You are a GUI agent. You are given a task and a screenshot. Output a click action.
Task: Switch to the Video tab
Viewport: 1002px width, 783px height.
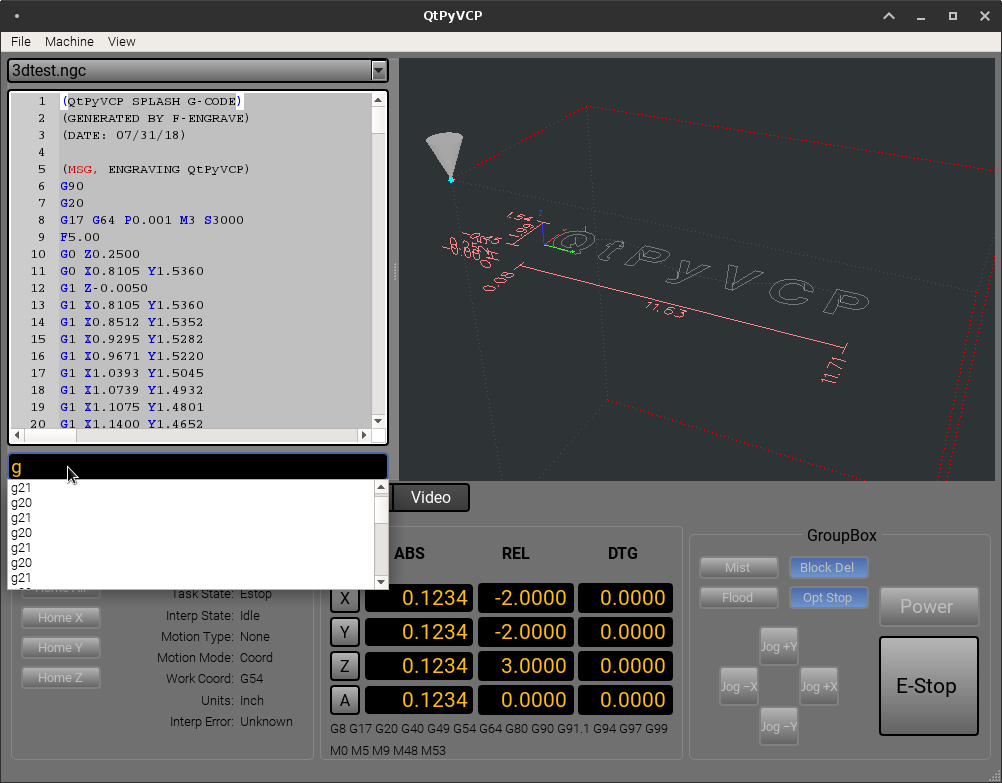point(431,497)
